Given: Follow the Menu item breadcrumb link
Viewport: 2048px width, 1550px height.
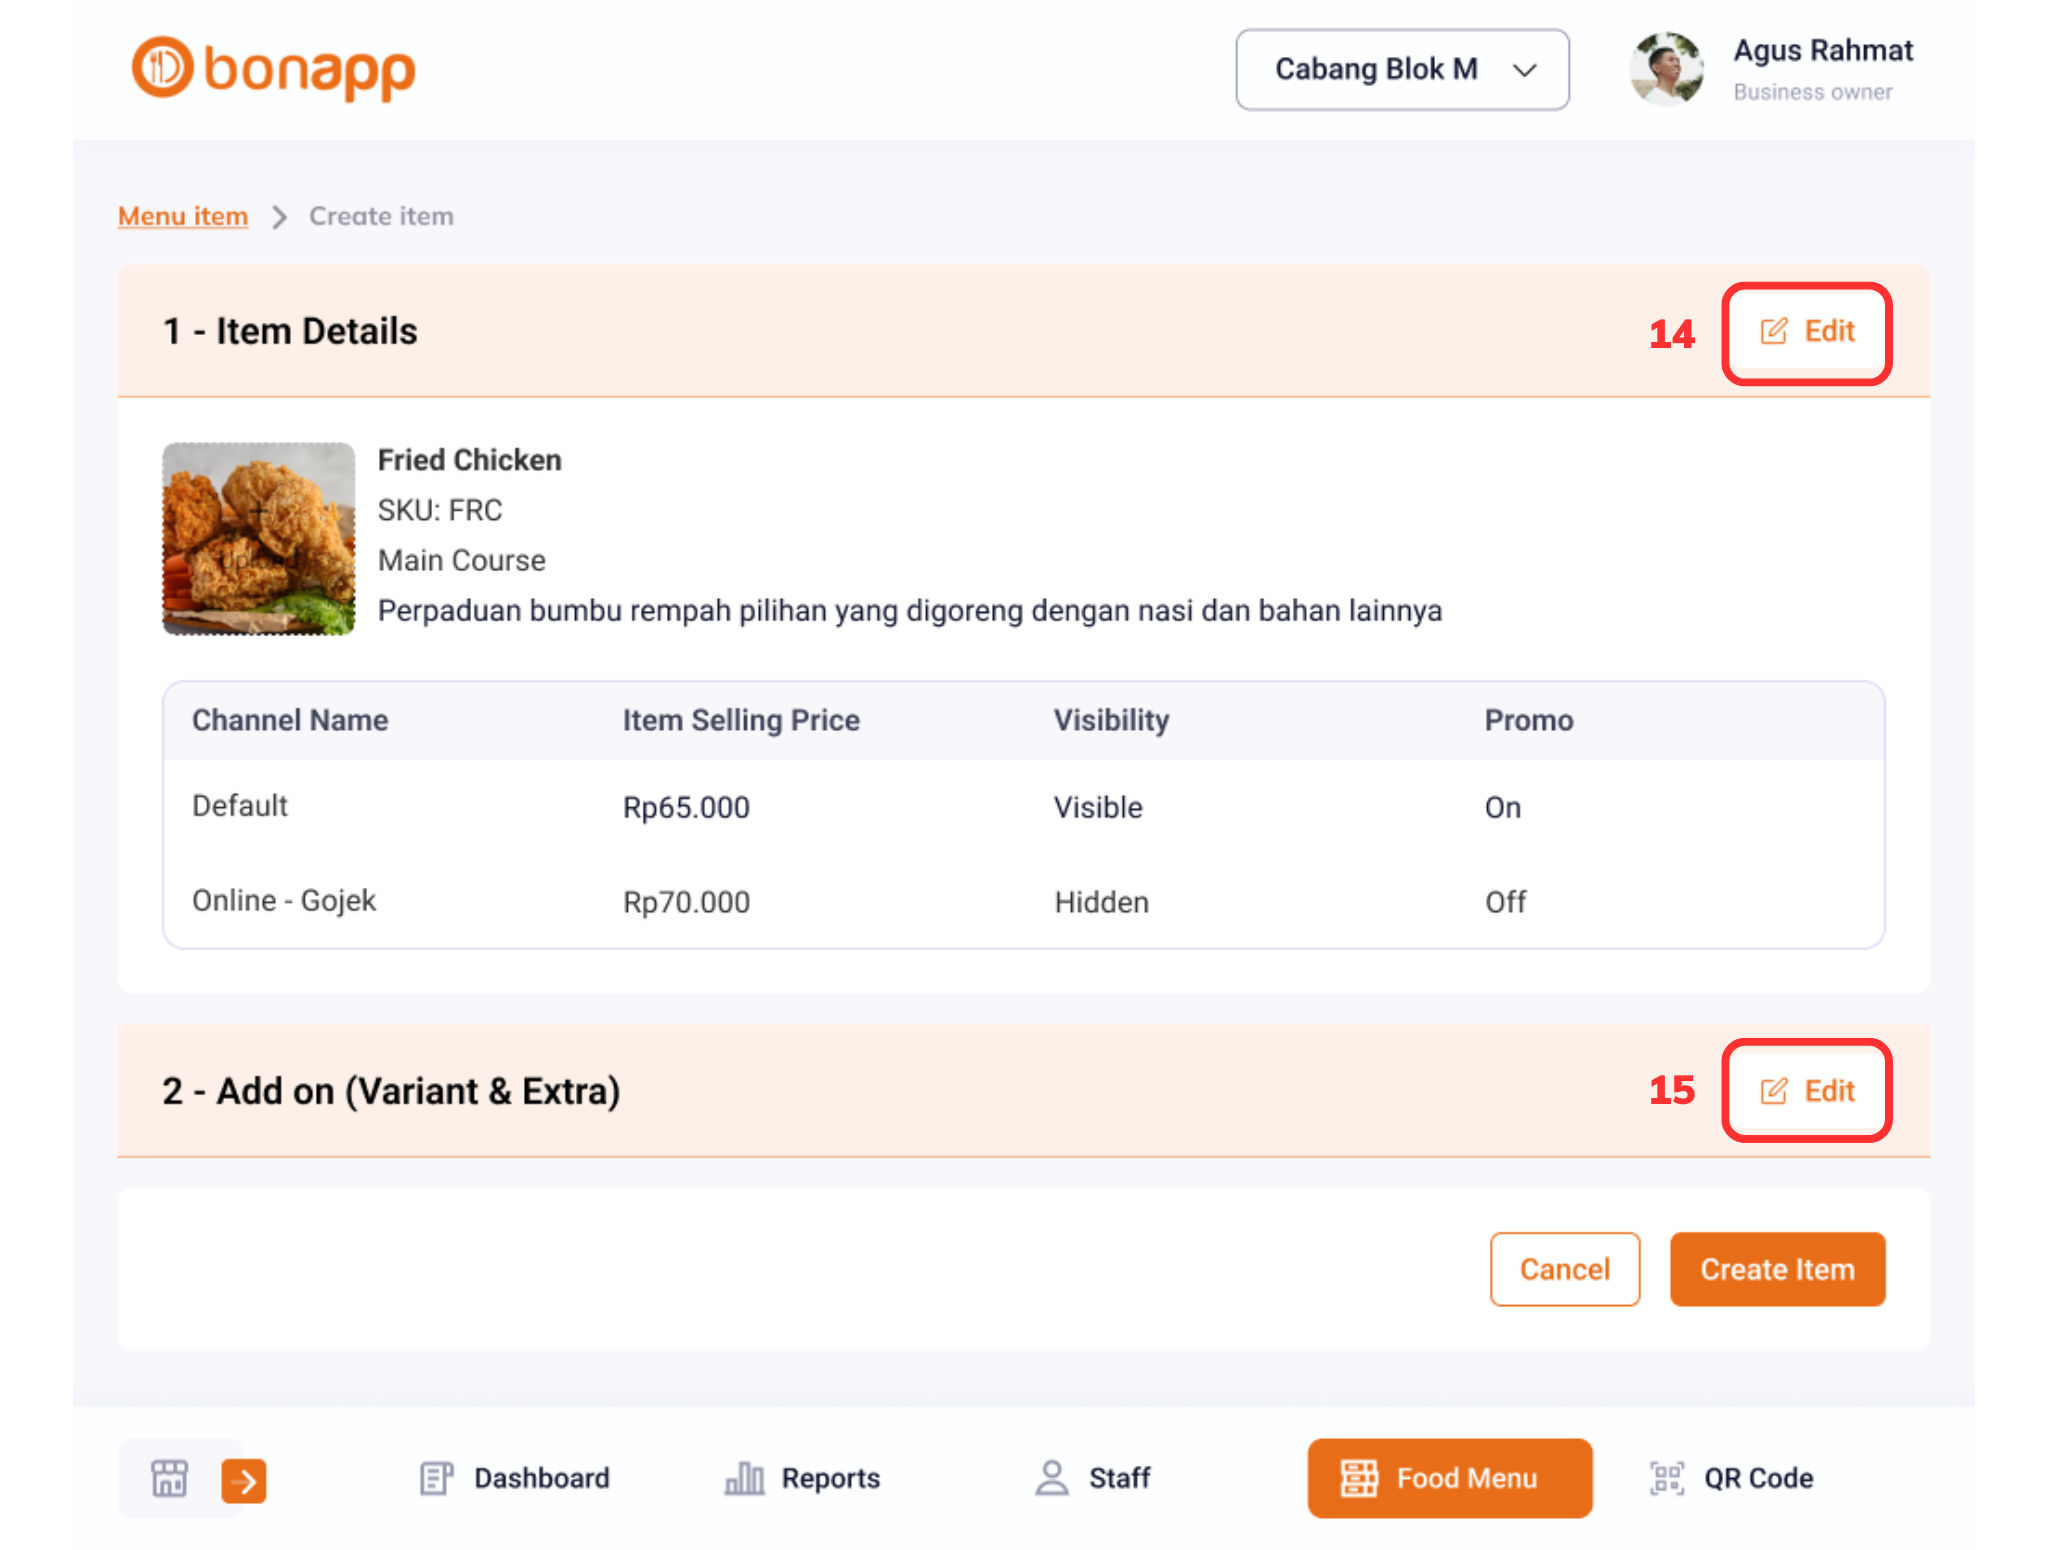Looking at the screenshot, I should coord(183,216).
